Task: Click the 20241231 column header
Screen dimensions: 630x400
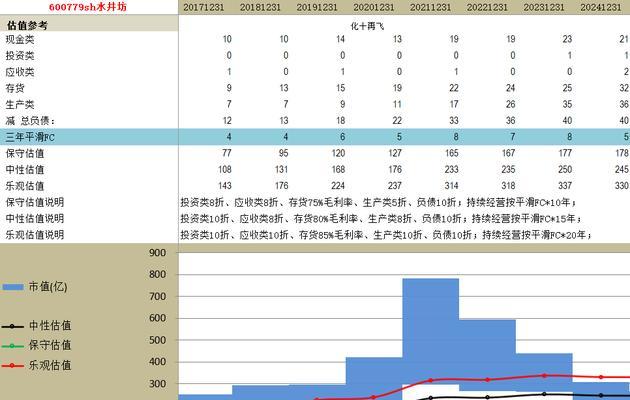Action: point(601,7)
